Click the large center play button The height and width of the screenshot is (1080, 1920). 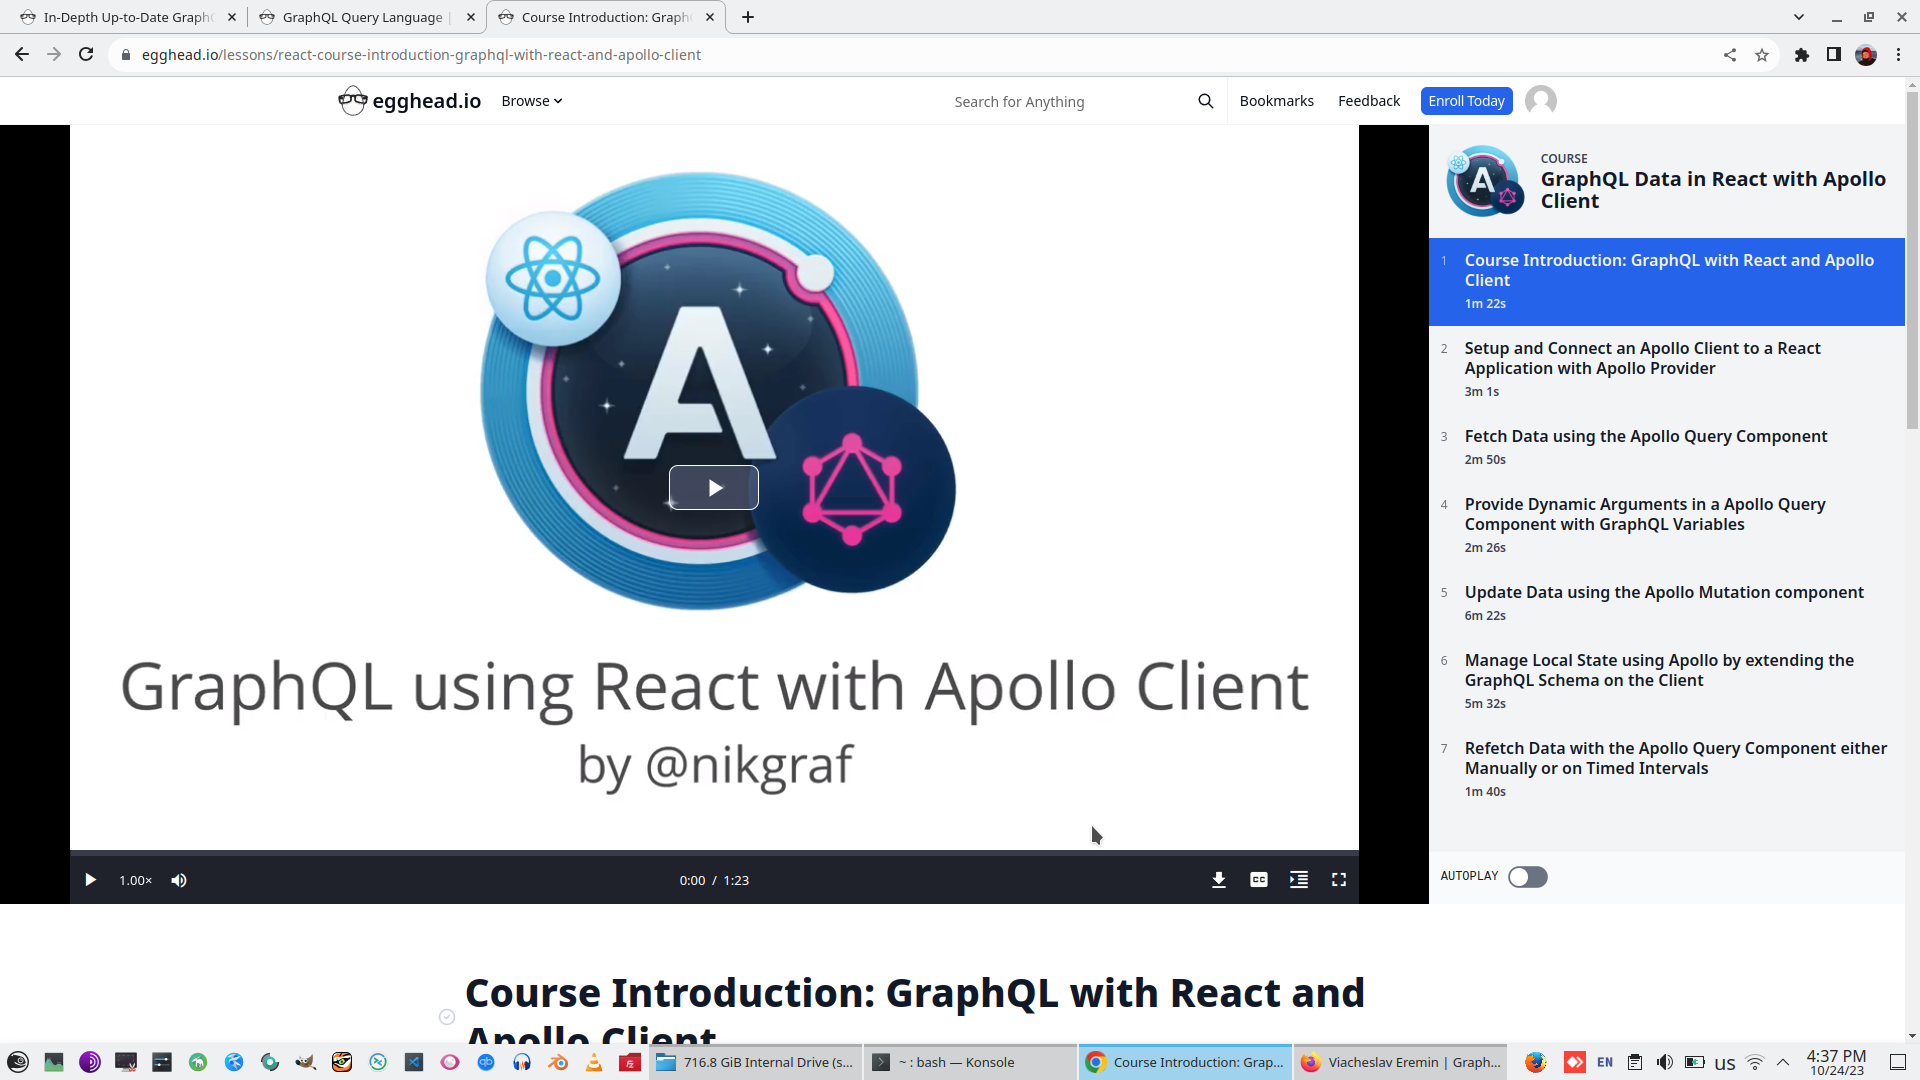click(713, 488)
